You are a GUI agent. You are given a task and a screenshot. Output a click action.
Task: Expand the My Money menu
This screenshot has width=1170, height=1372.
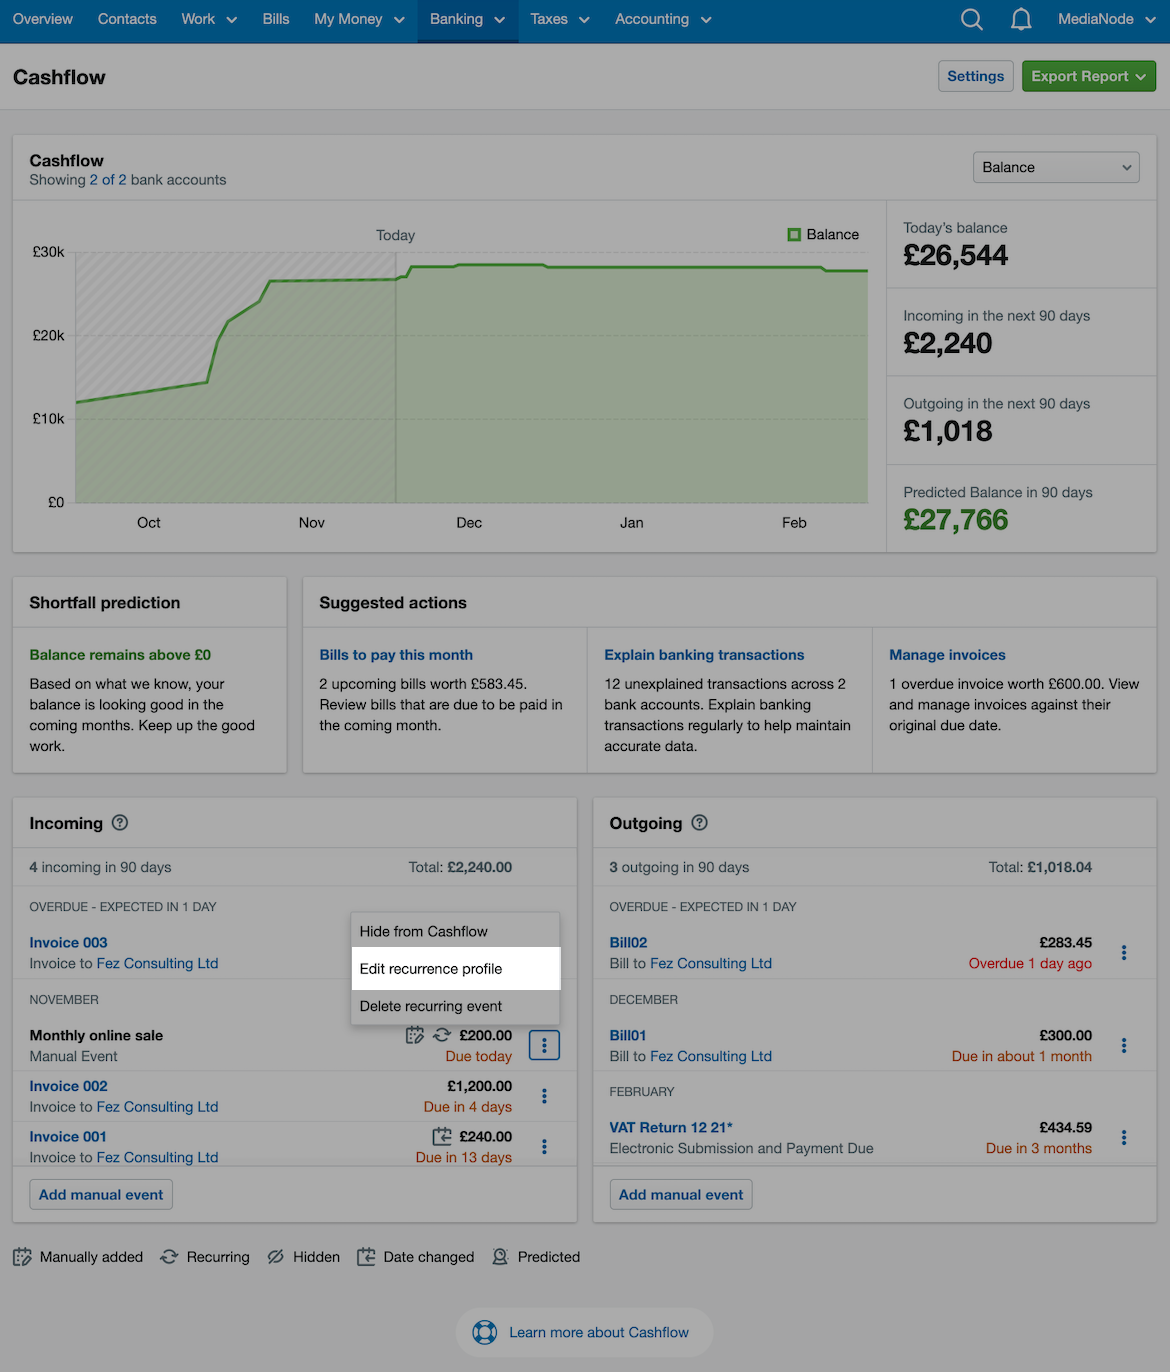coord(359,19)
